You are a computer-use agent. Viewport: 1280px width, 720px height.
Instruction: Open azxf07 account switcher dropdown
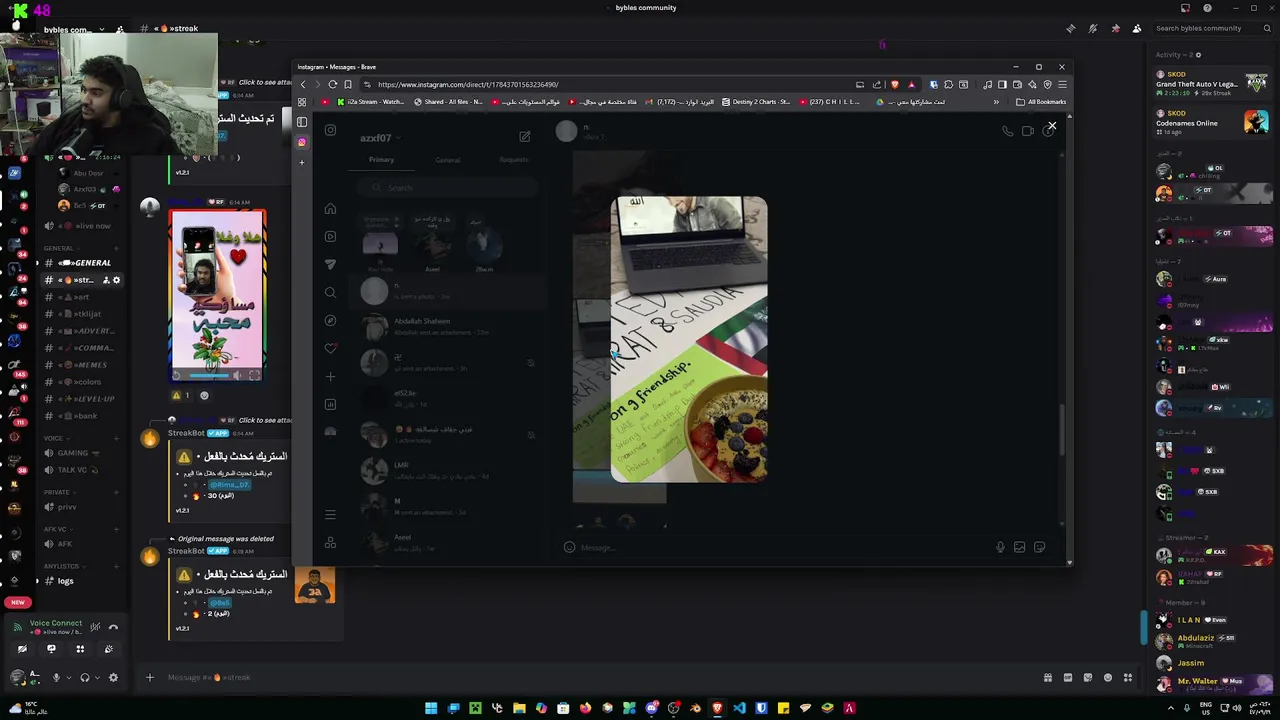pos(380,138)
